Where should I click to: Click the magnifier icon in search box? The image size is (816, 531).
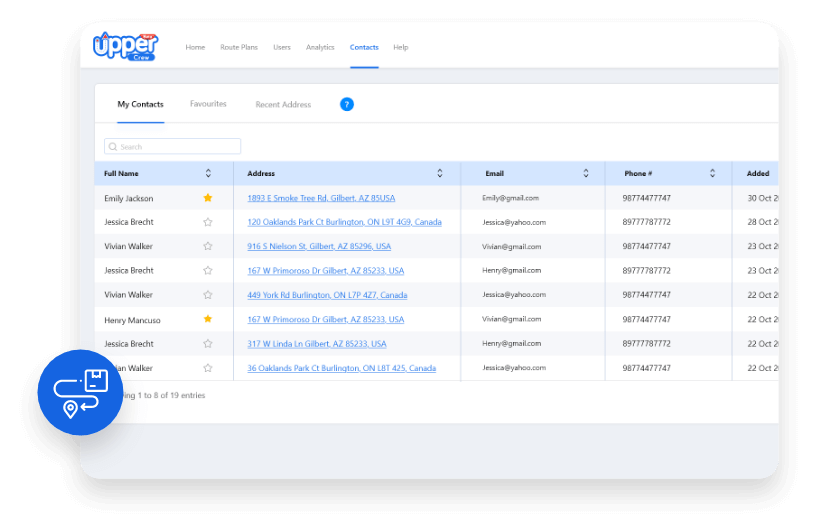[113, 147]
